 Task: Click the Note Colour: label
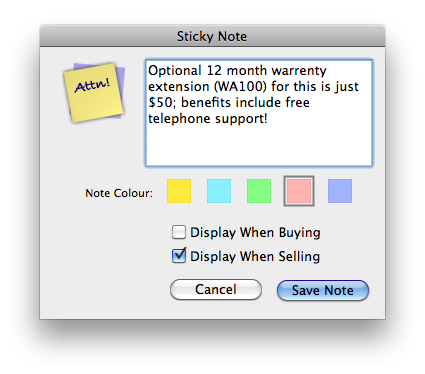pyautogui.click(x=119, y=193)
